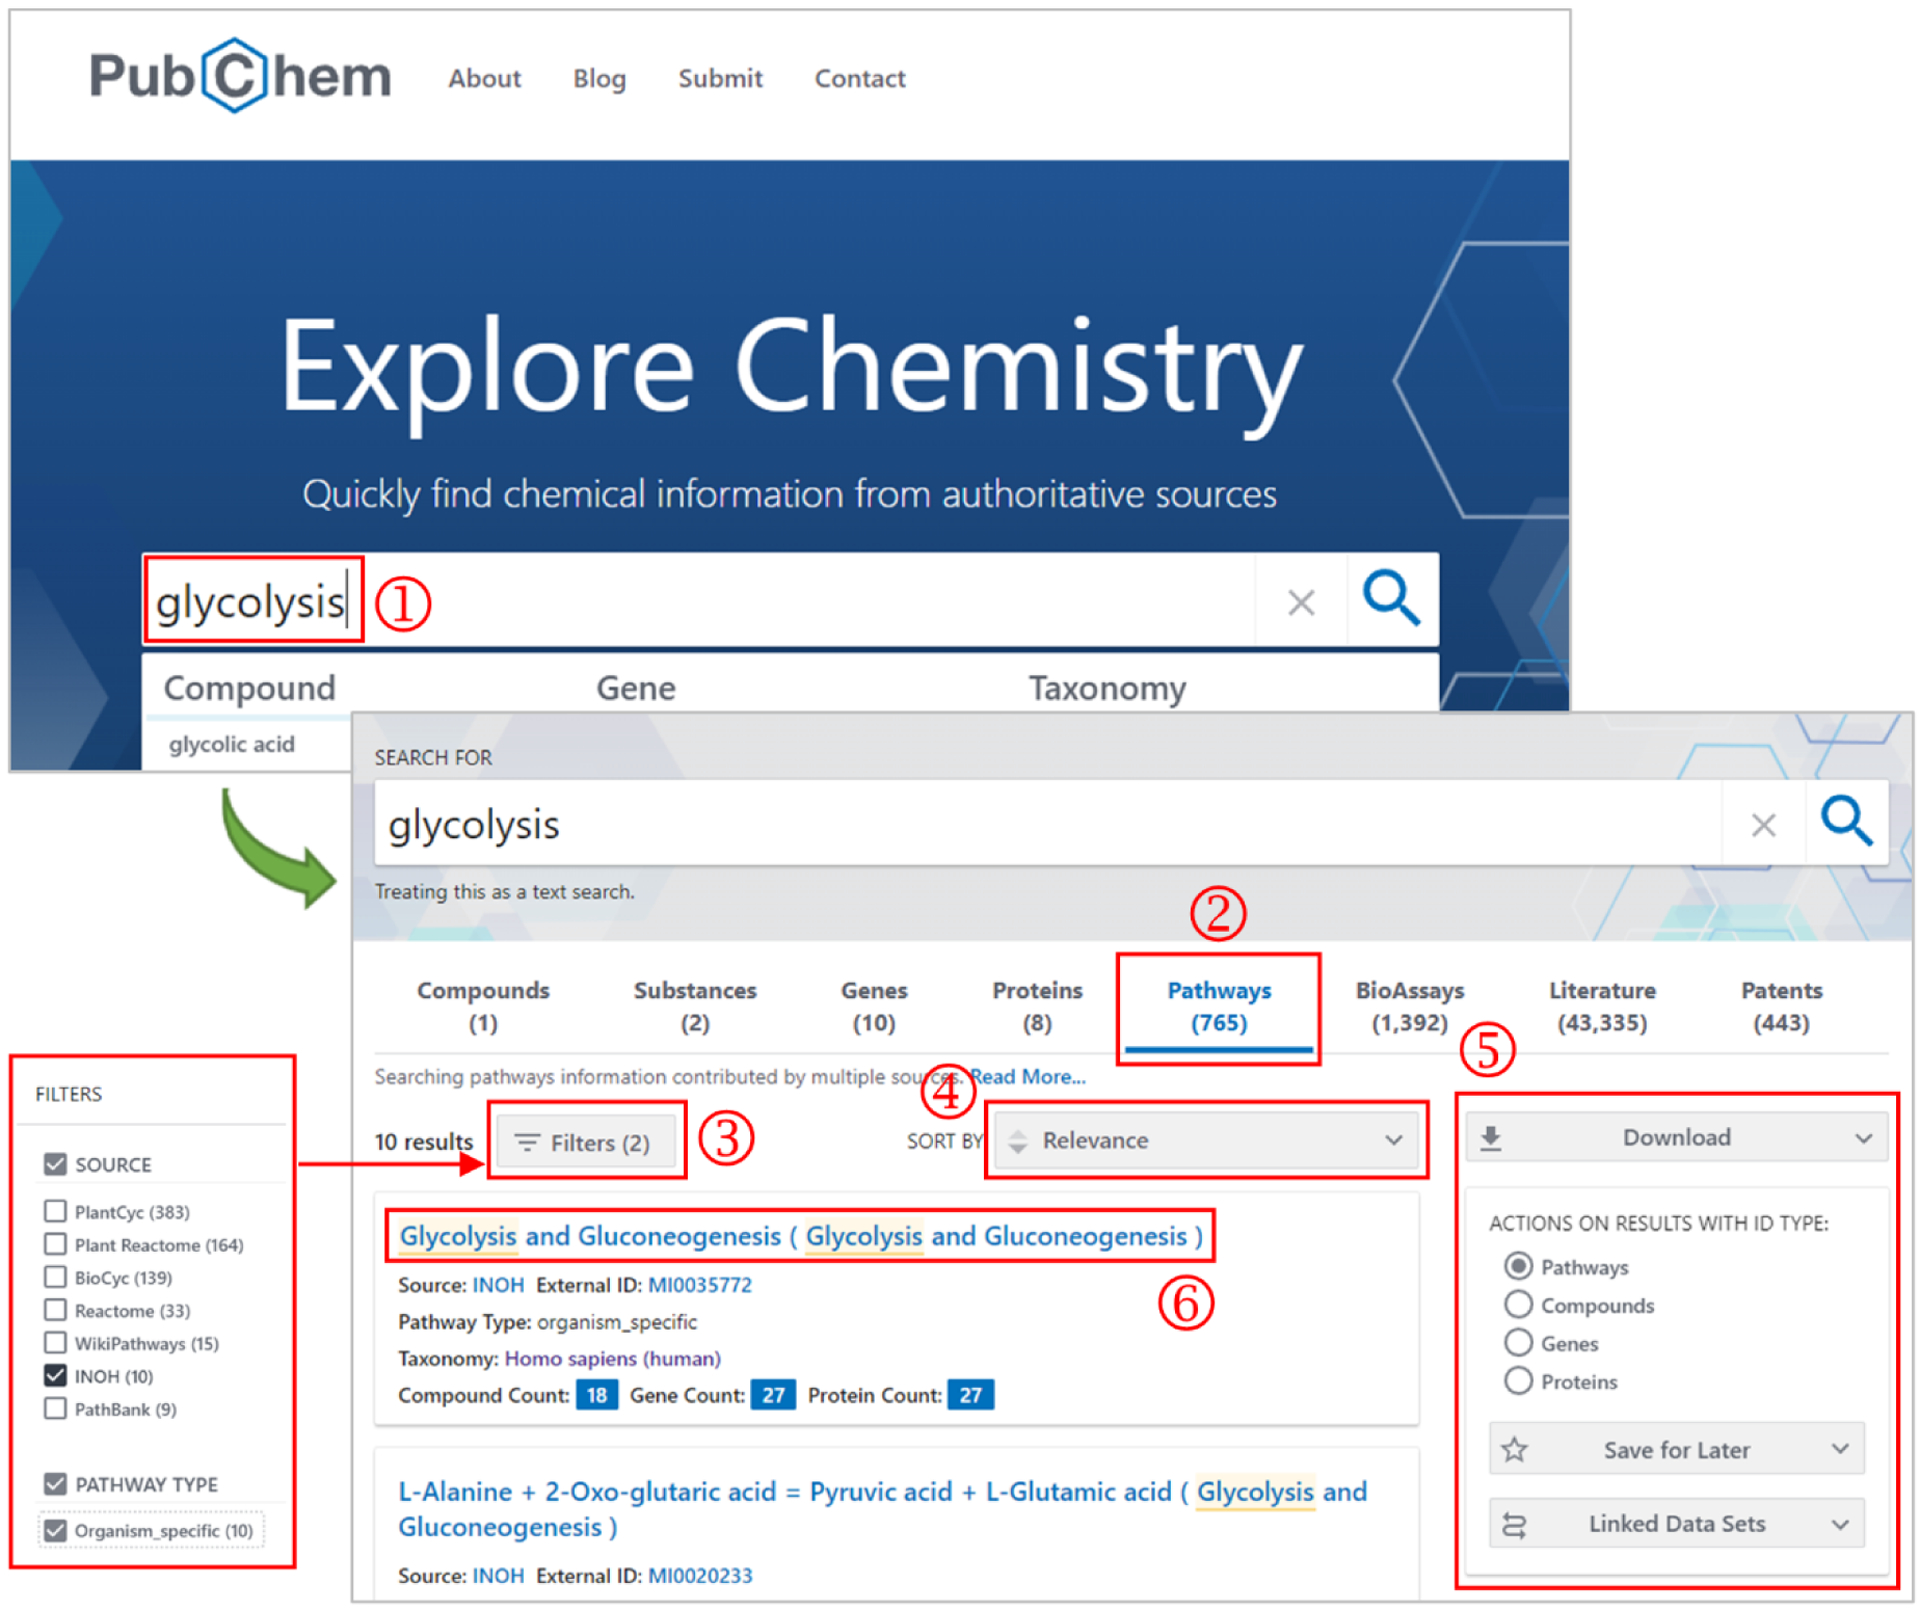1920x1611 pixels.
Task: Click the Compound suggestion column header
Action: coord(249,688)
